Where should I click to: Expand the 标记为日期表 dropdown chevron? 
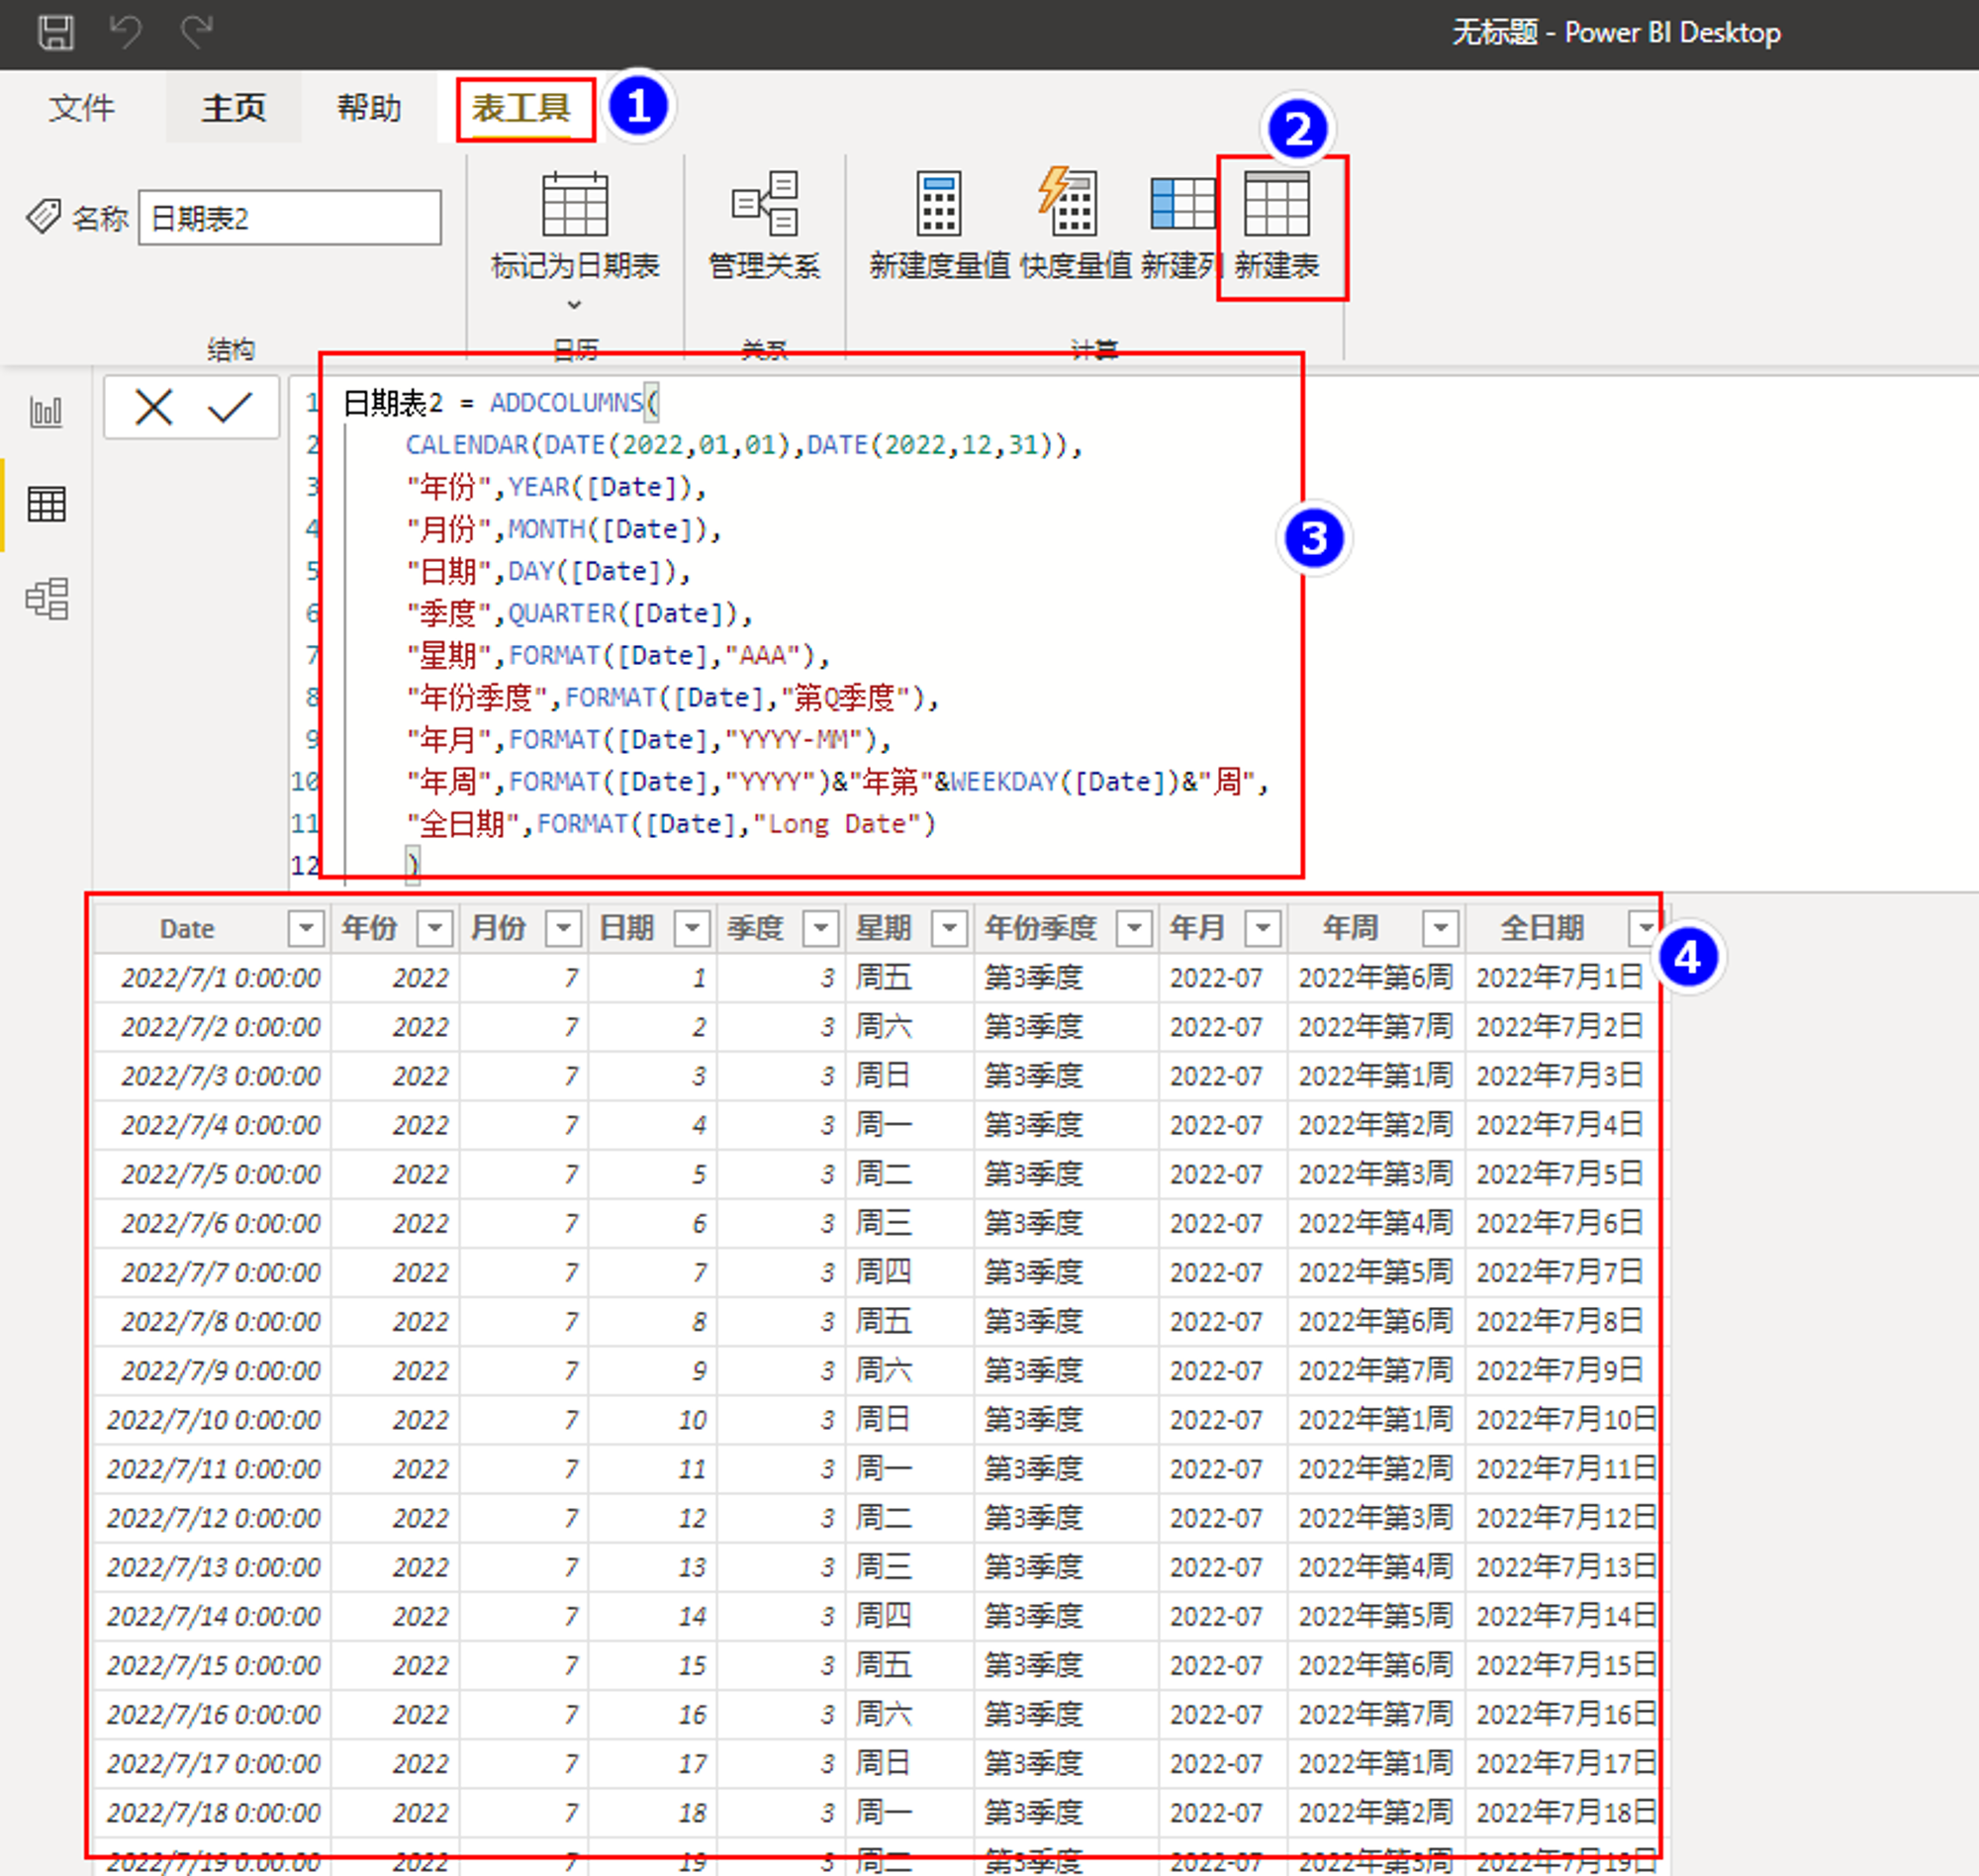(574, 305)
